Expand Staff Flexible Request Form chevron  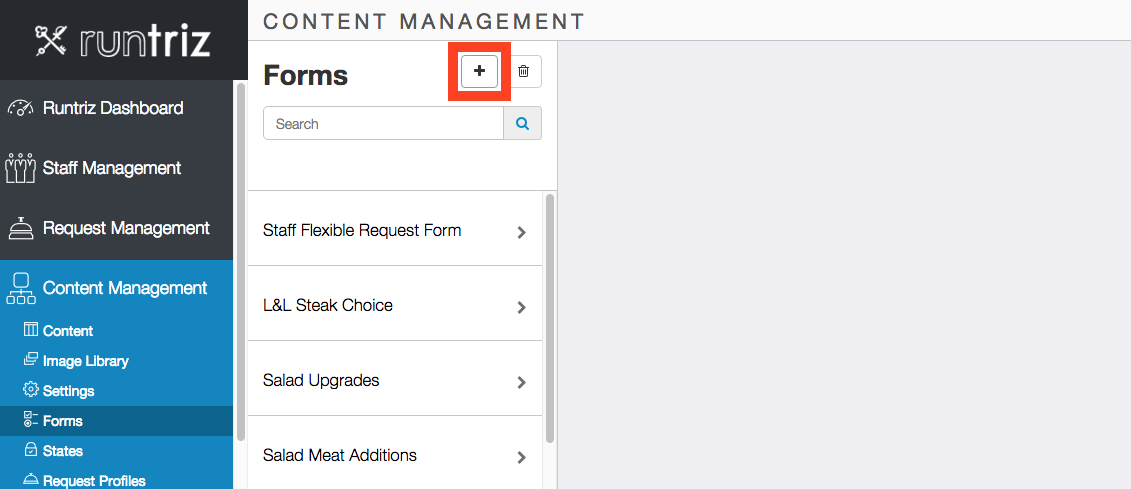tap(522, 232)
